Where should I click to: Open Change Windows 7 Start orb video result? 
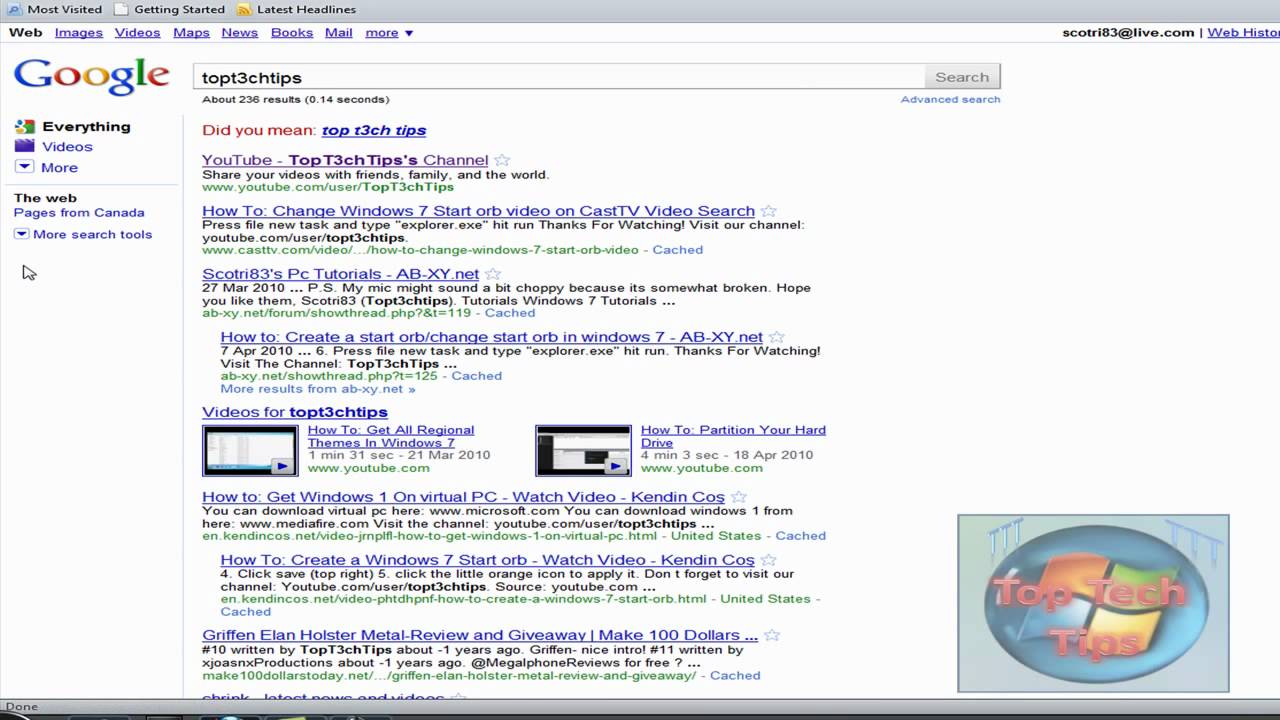point(478,211)
